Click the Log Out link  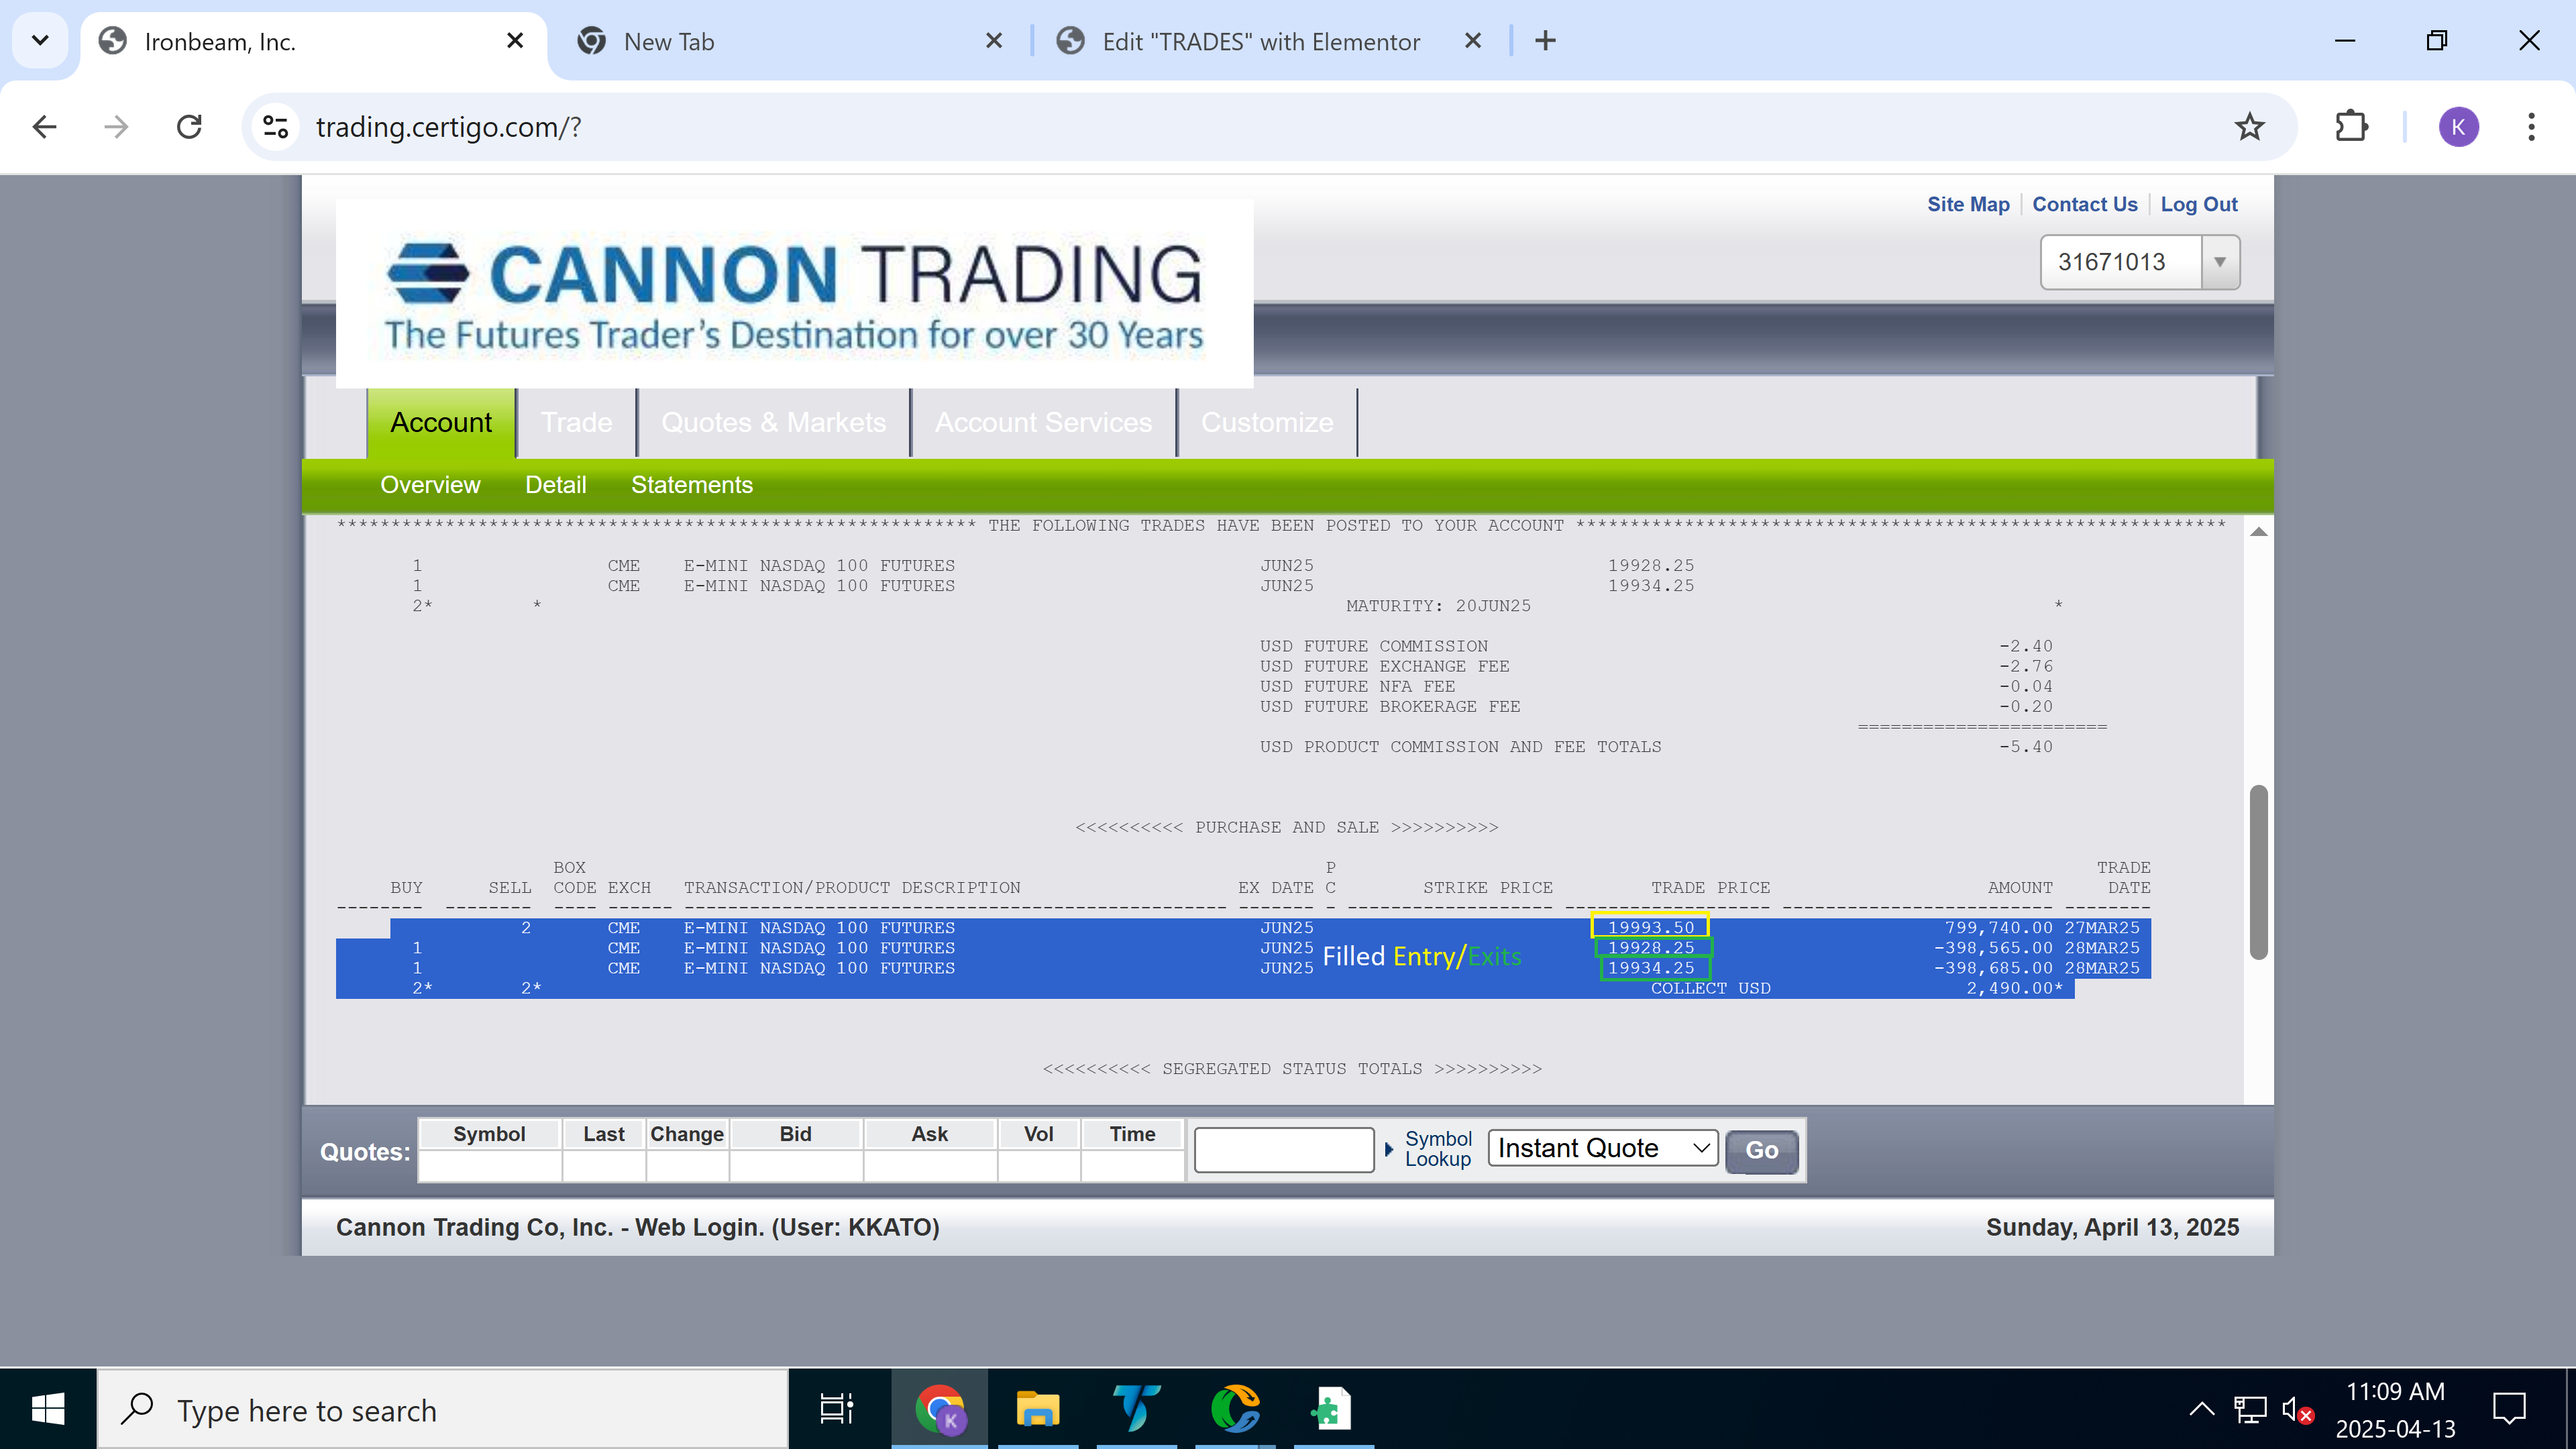pyautogui.click(x=2198, y=204)
